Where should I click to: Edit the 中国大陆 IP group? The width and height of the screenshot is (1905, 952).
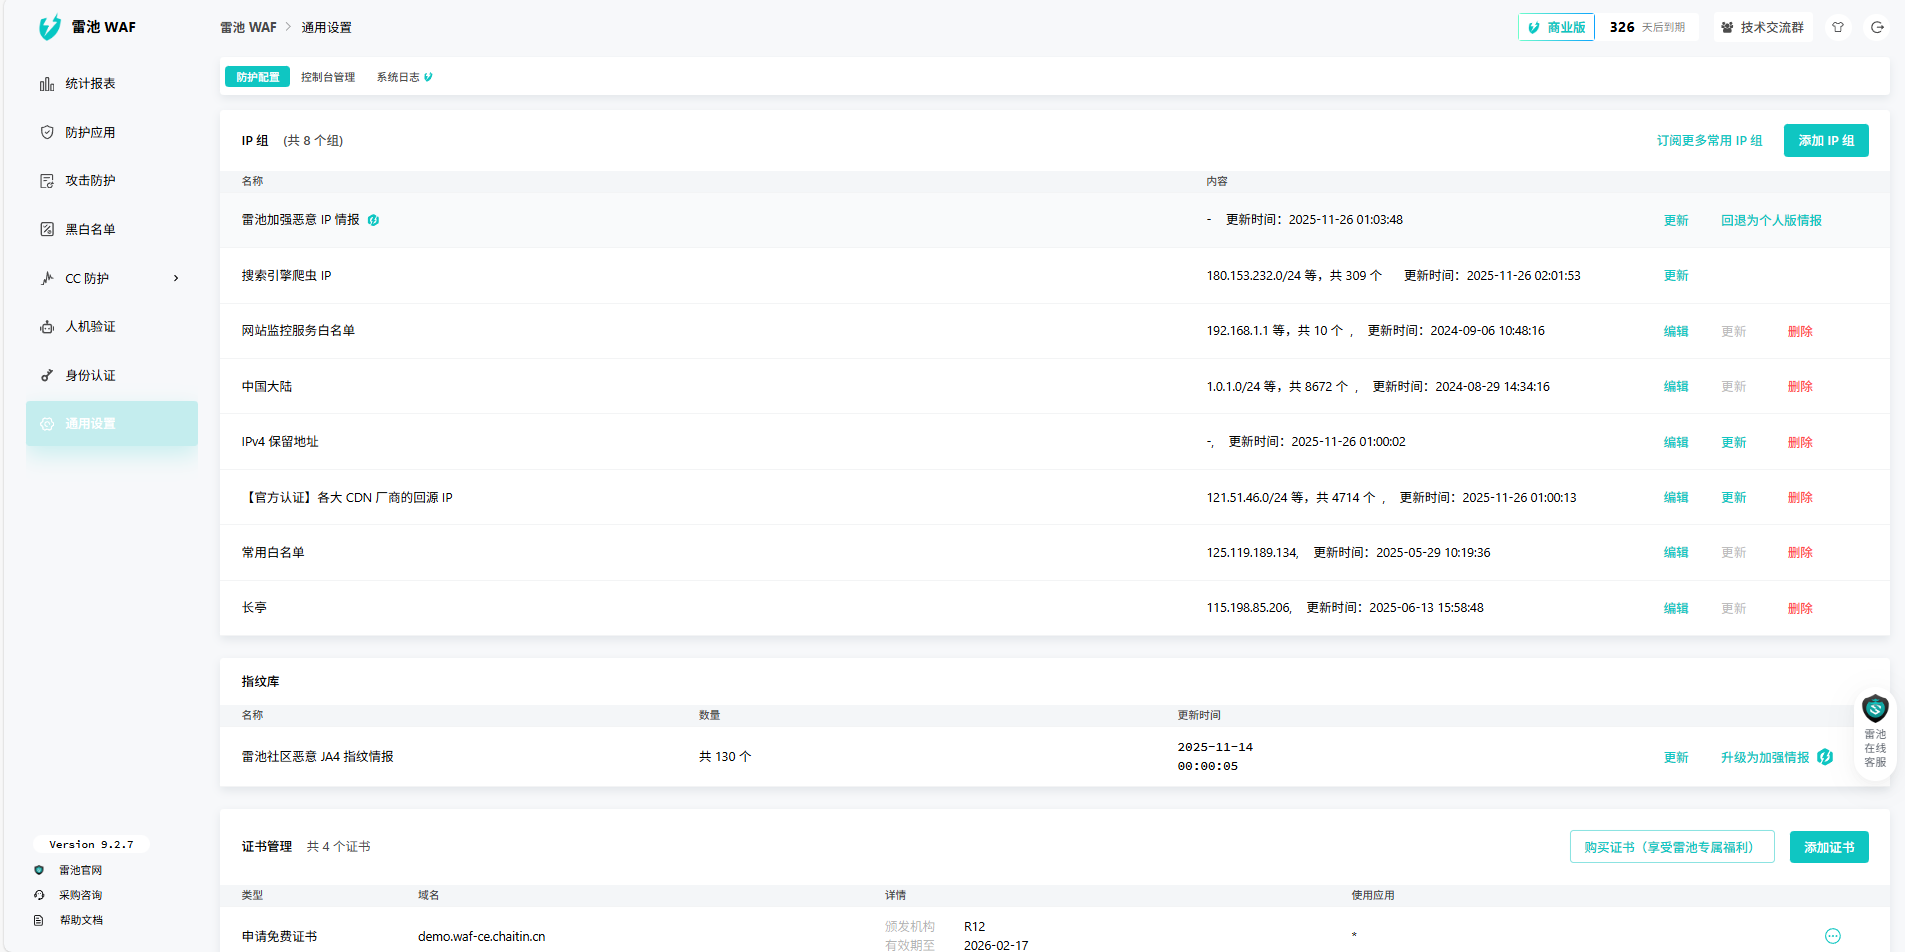(x=1676, y=387)
